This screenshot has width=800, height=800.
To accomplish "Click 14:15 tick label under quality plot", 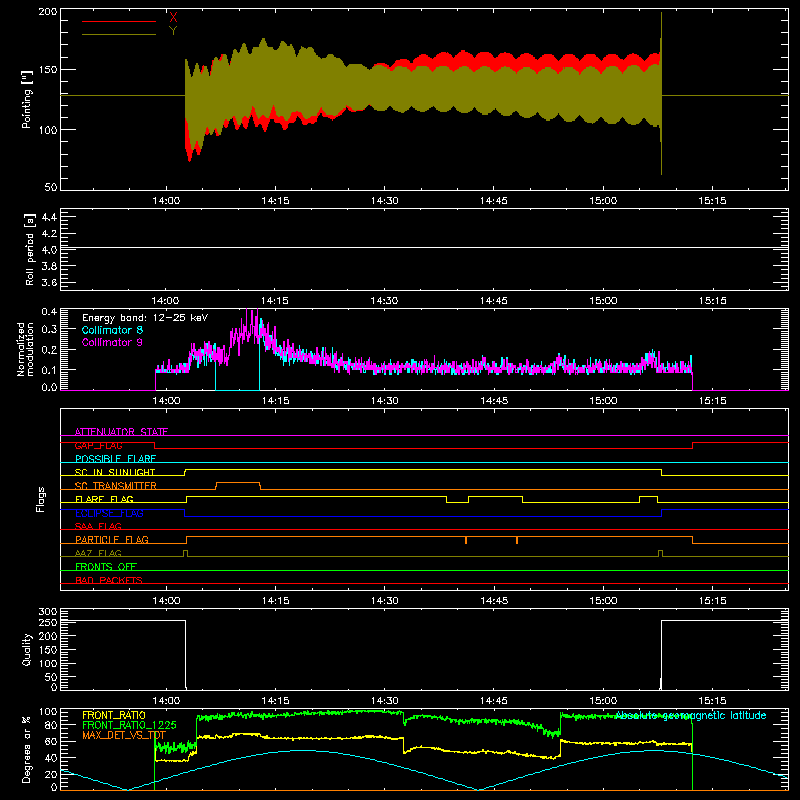I will 276,701.
